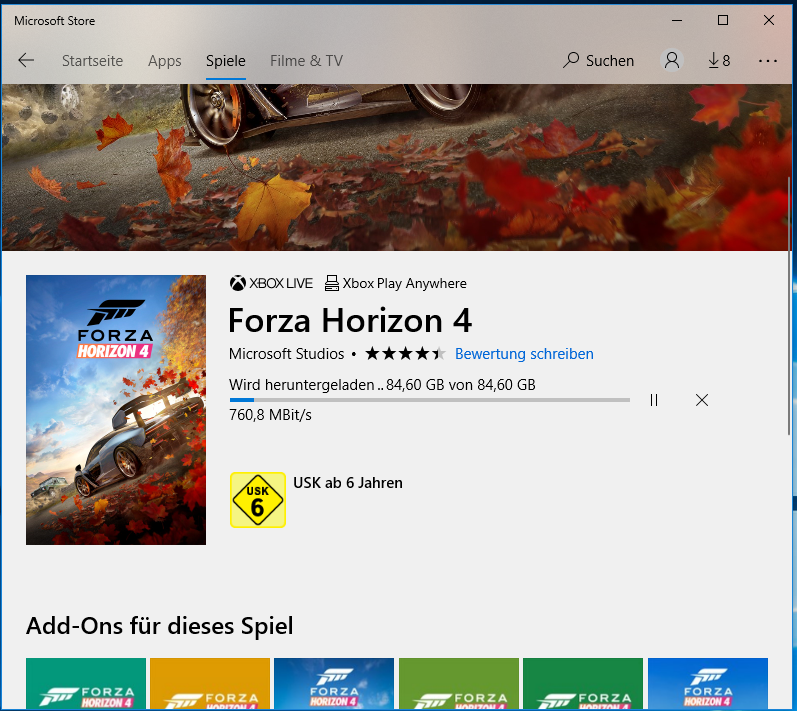Screen dimensions: 797x711
Task: Click 'Add-Ons für dieses Spiel' heading
Action: click(x=160, y=626)
